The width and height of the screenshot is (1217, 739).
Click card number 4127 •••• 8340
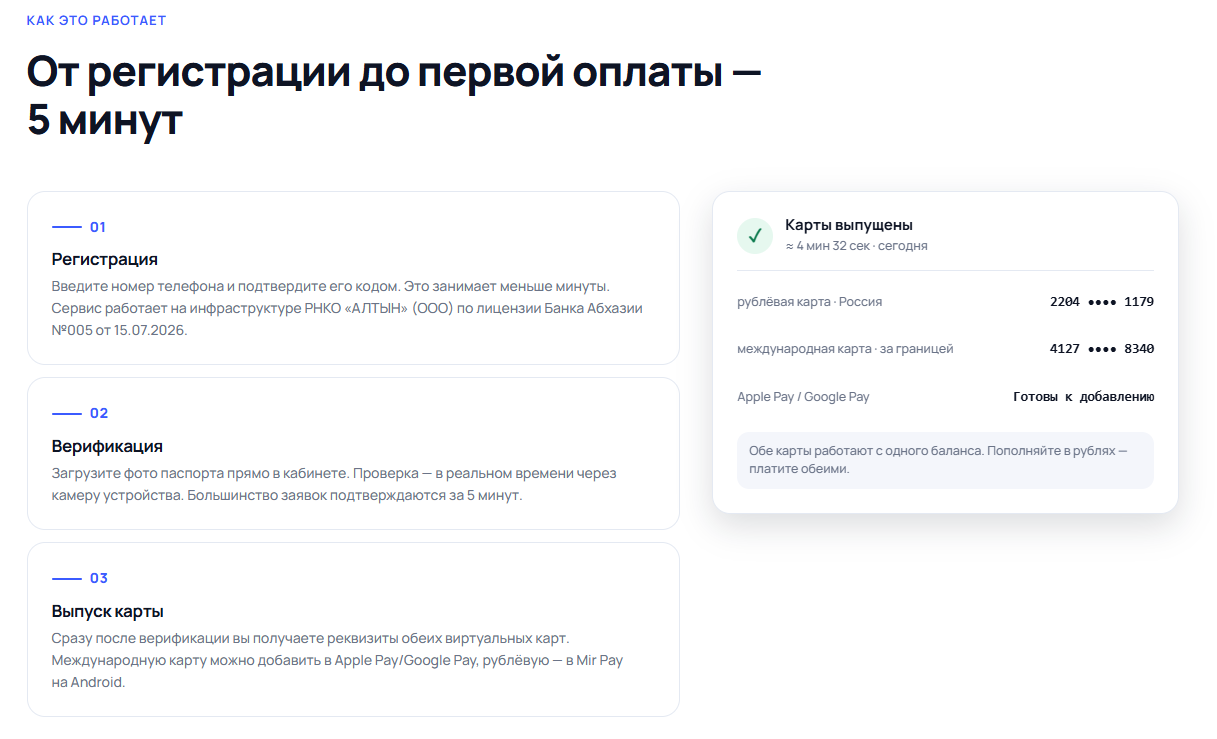point(1102,349)
